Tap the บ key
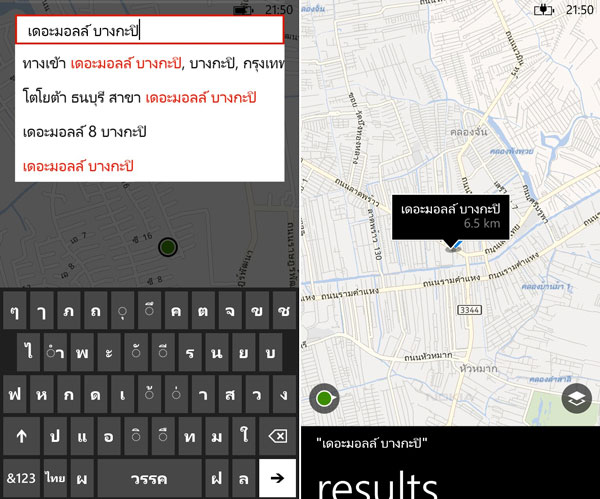600x499 pixels. click(x=271, y=352)
